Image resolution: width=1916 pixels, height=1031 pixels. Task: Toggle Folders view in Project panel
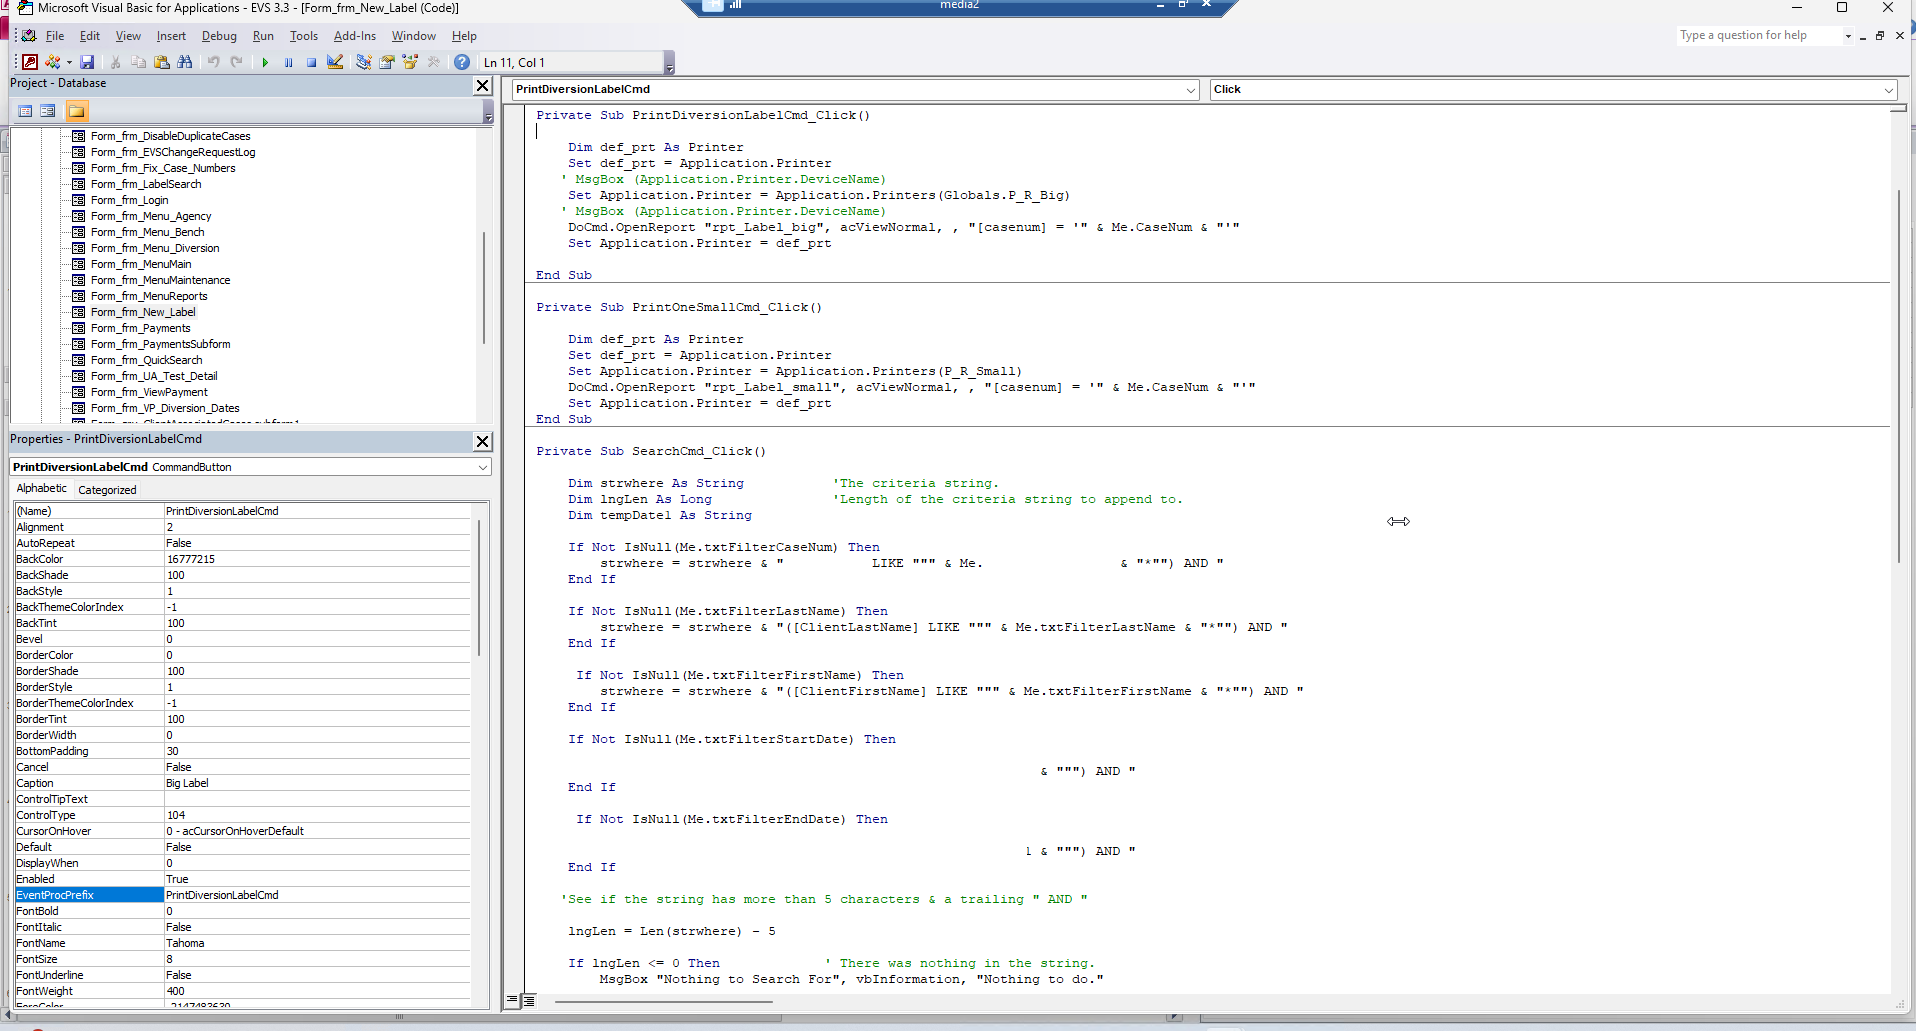76,111
